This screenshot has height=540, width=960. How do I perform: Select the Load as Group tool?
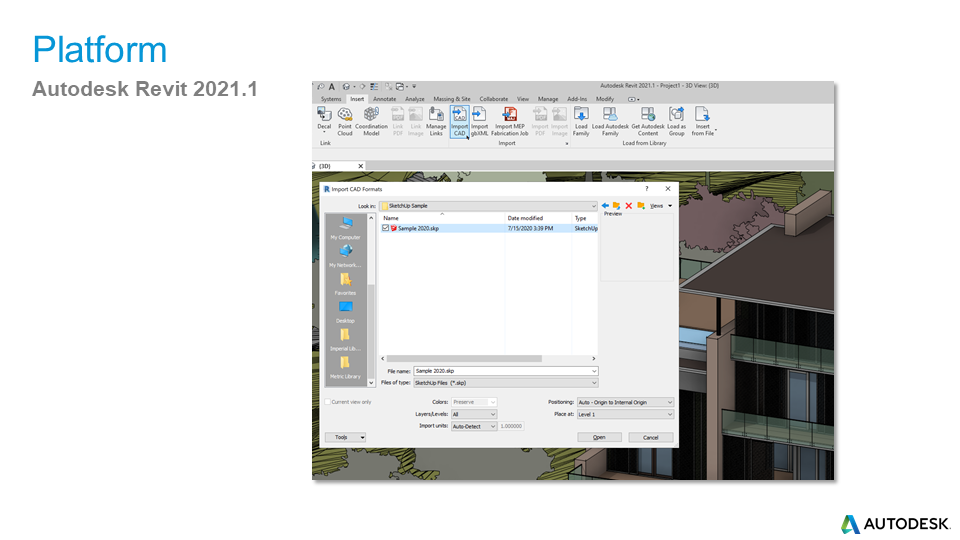(677, 121)
